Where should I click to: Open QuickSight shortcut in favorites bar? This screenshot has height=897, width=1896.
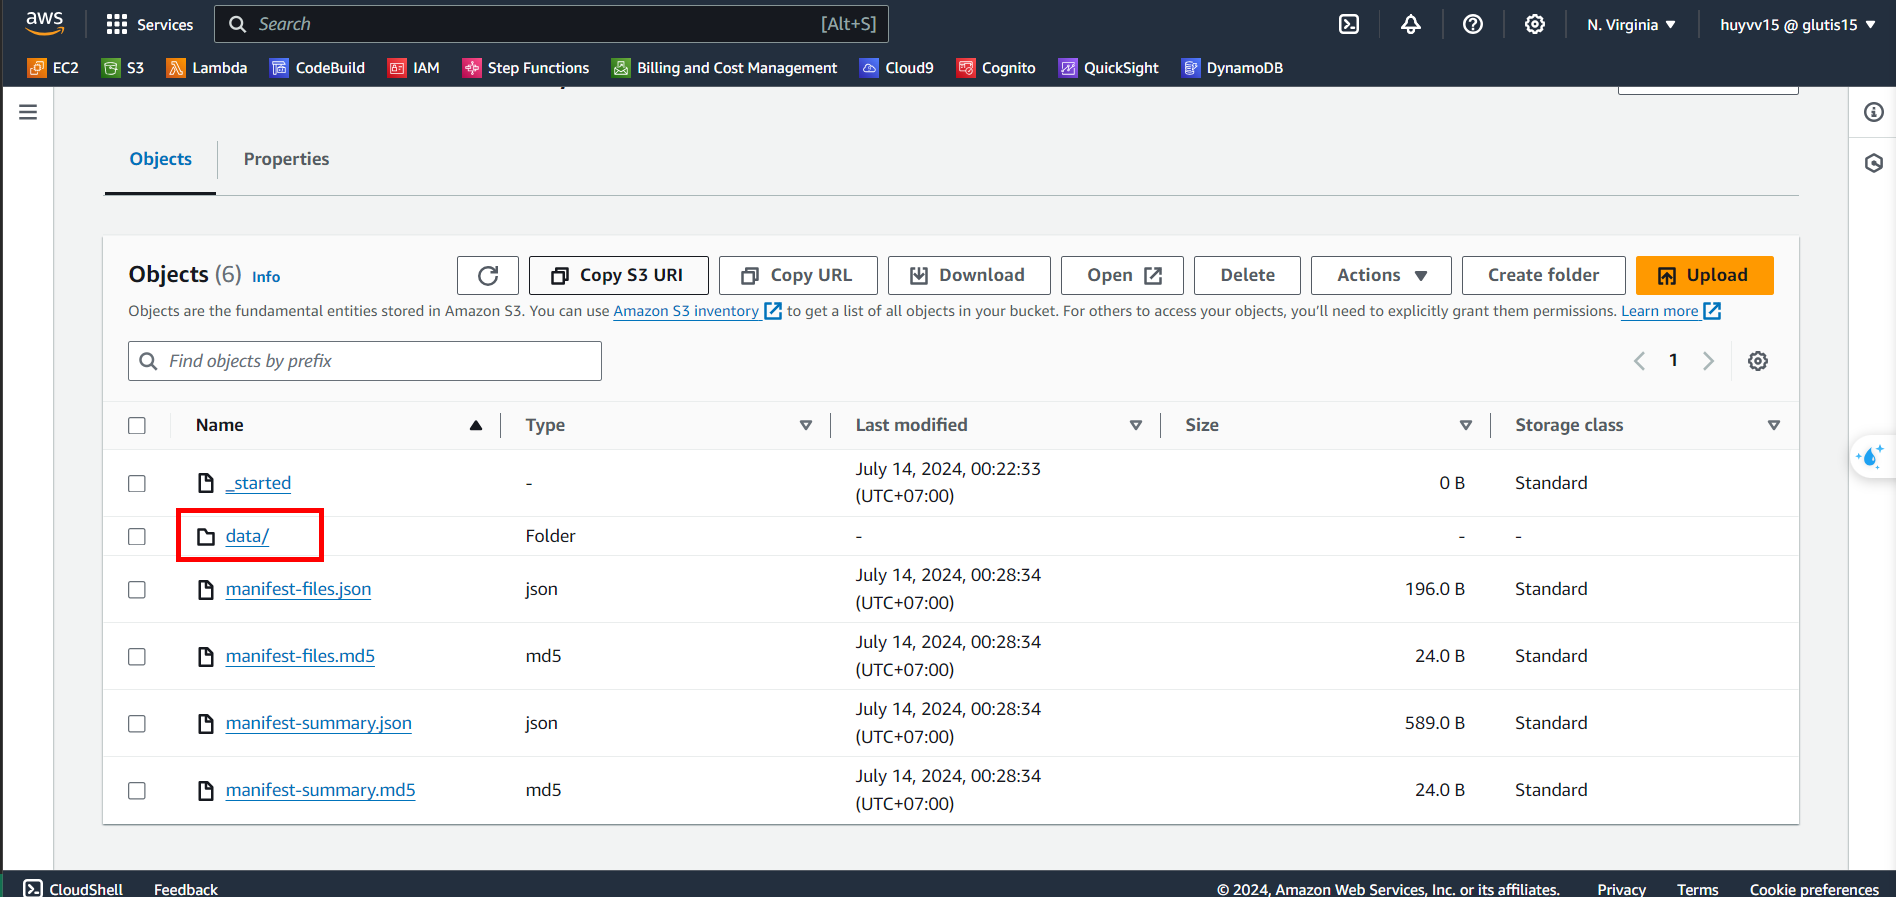coord(1109,68)
